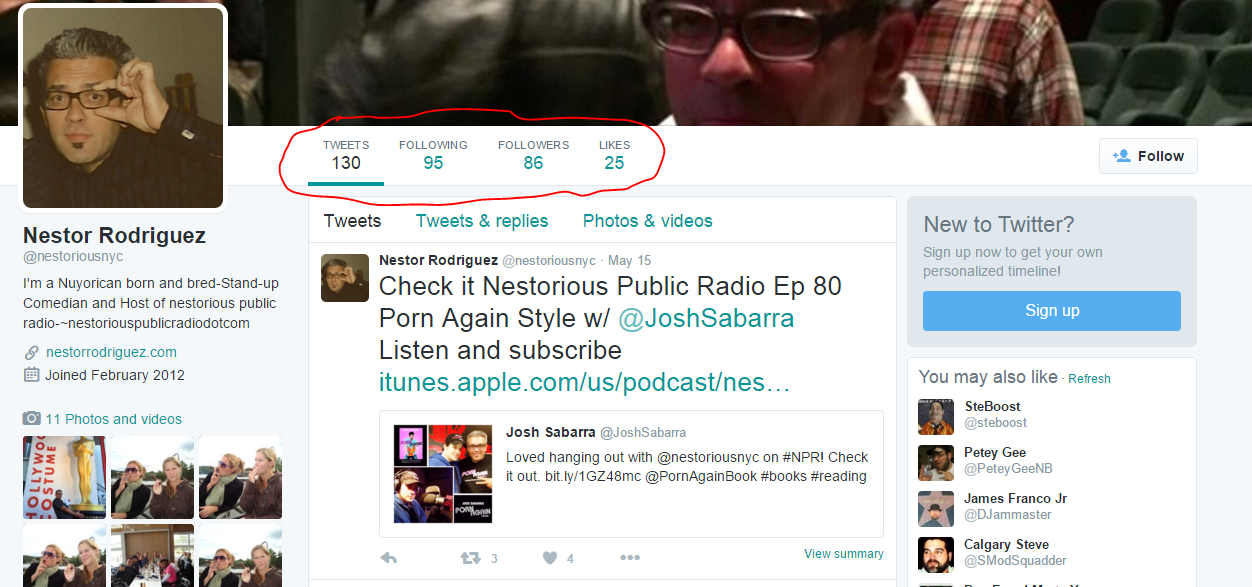The height and width of the screenshot is (587, 1252).
Task: Click the @steboost handle
Action: tap(995, 423)
